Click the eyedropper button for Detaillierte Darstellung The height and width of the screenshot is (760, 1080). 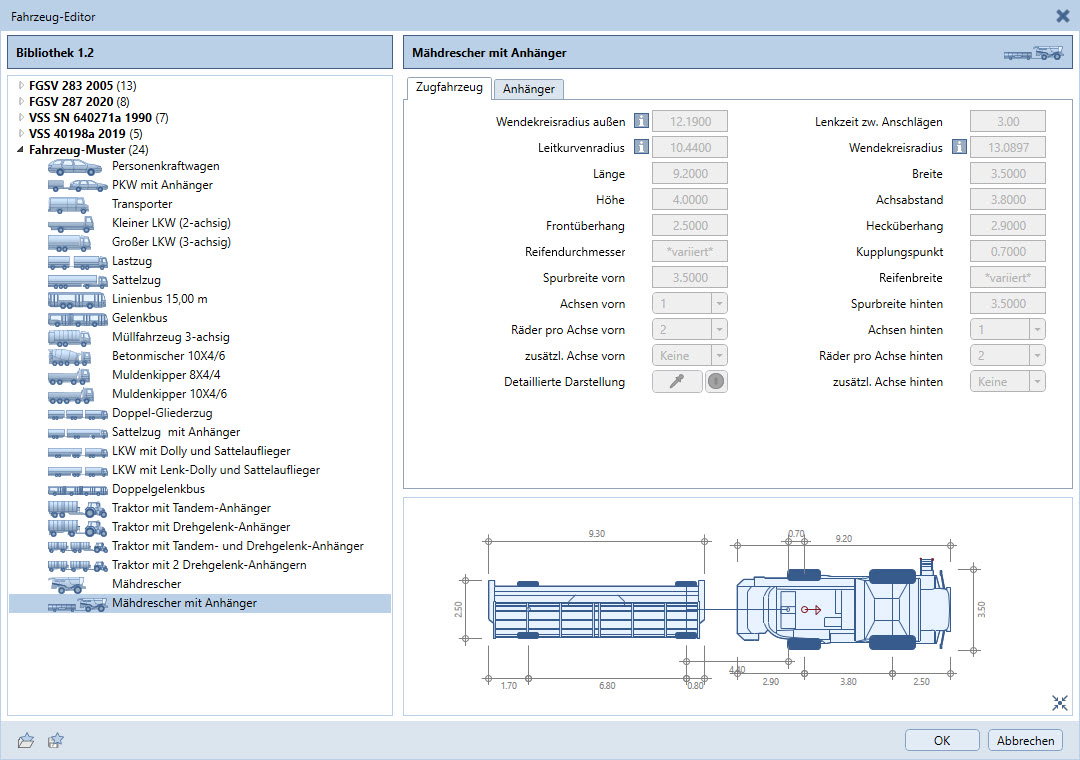(x=677, y=382)
